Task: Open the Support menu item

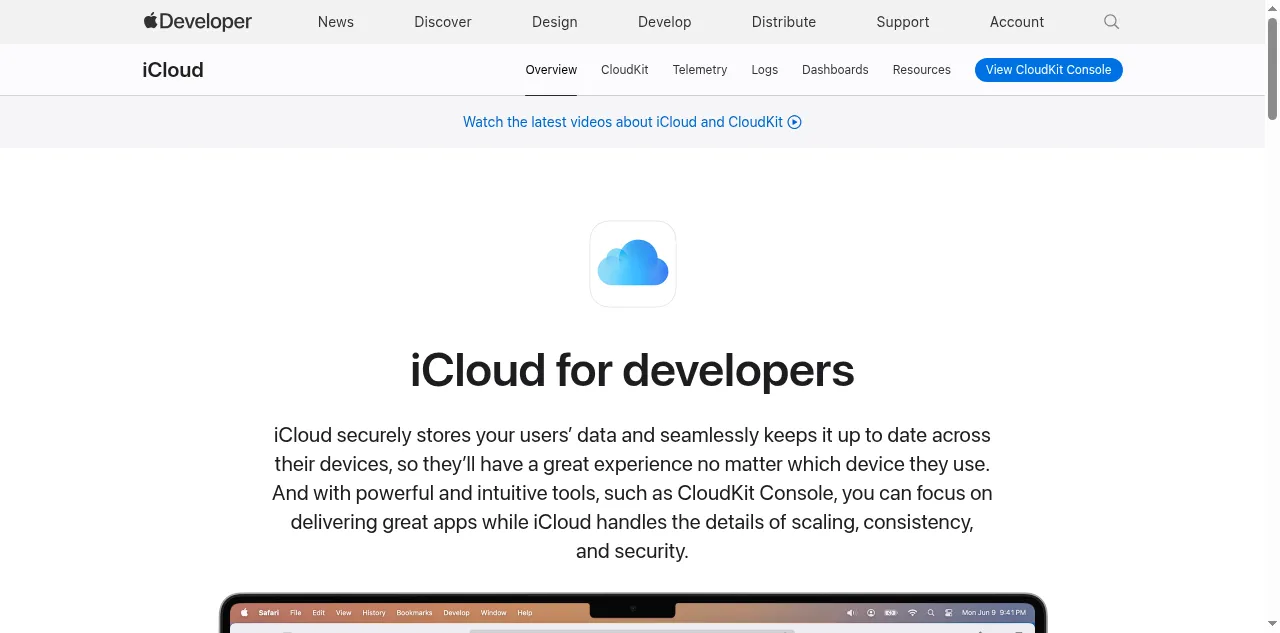Action: click(903, 22)
